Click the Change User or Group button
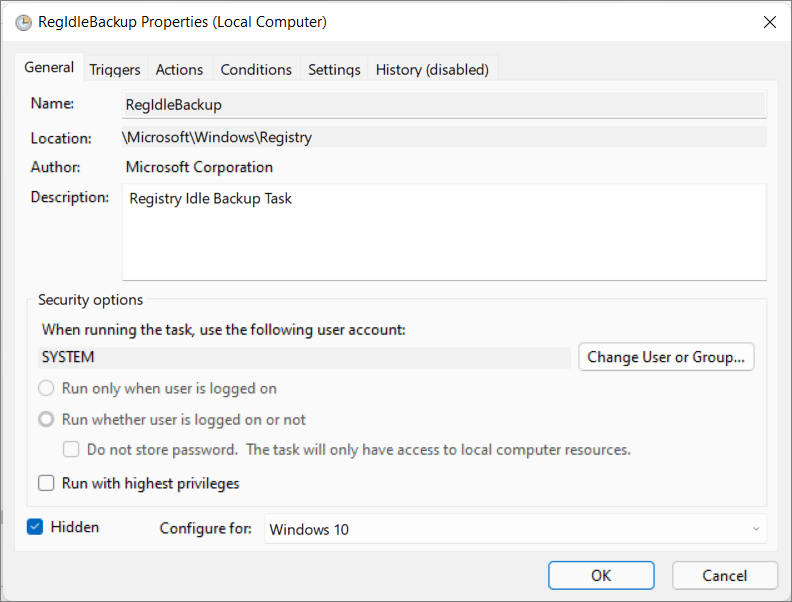The width and height of the screenshot is (792, 602). coord(666,357)
